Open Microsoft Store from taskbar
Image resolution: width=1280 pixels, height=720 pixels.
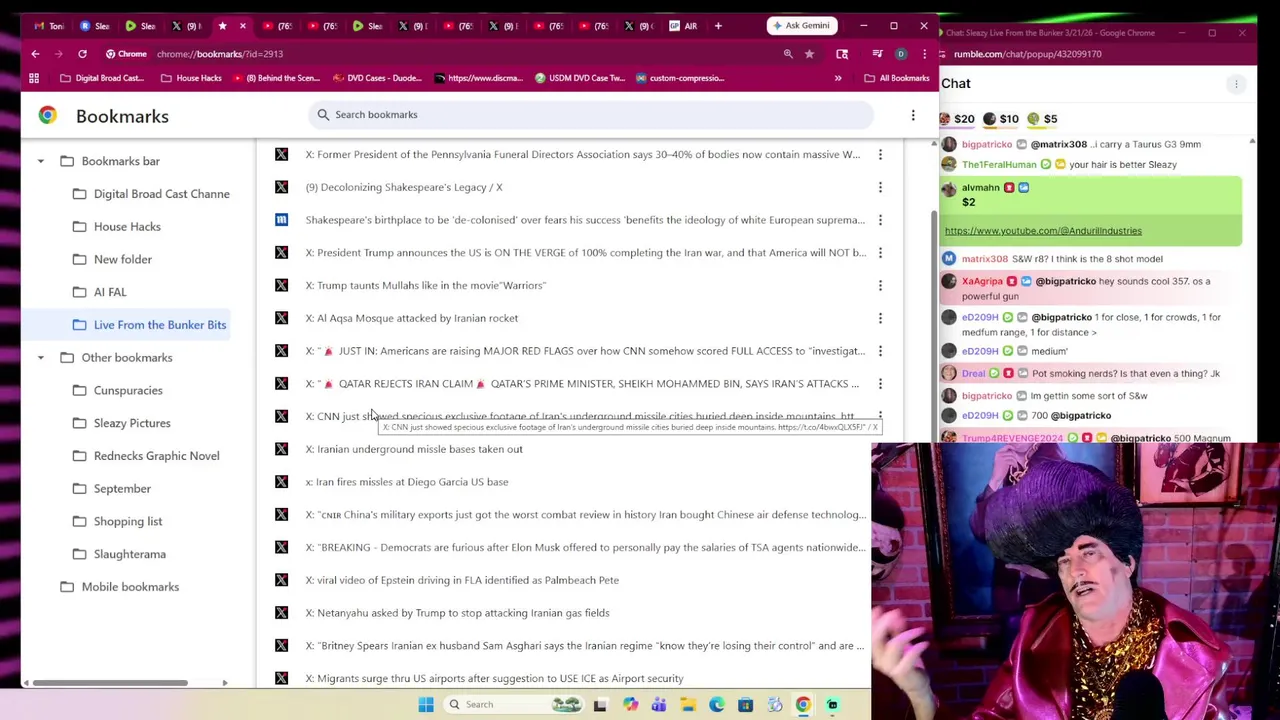coord(745,704)
